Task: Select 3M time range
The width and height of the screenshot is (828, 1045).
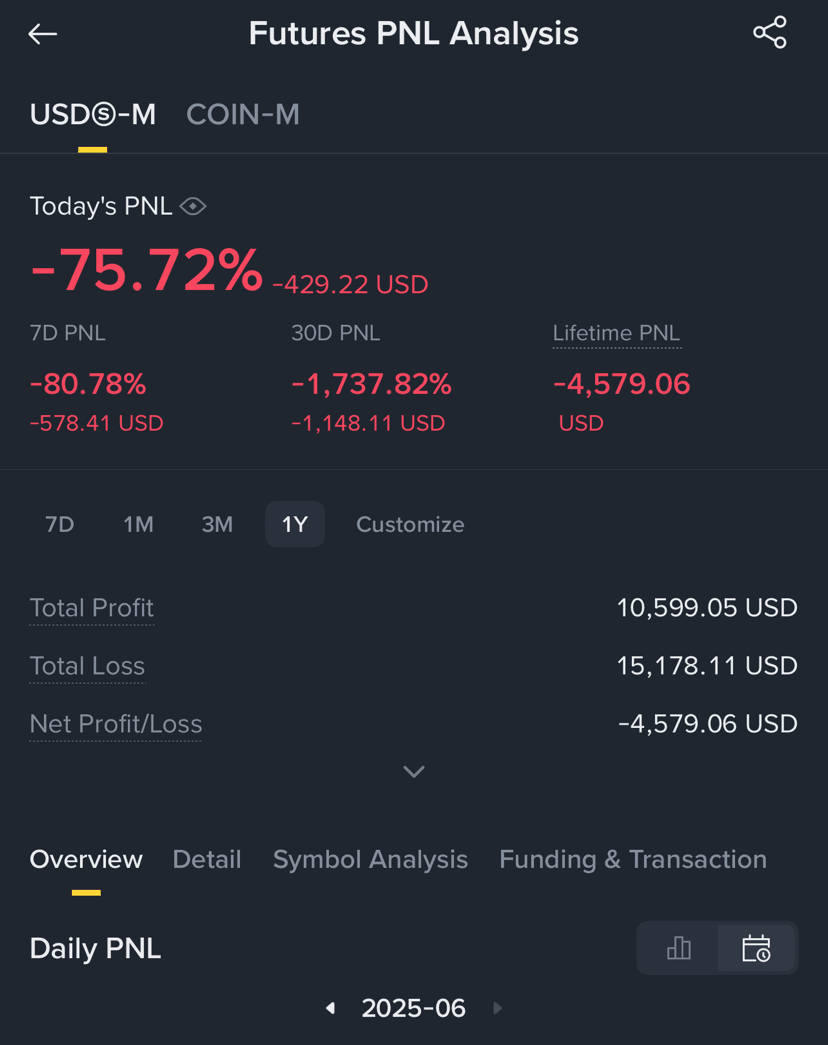Action: 217,524
